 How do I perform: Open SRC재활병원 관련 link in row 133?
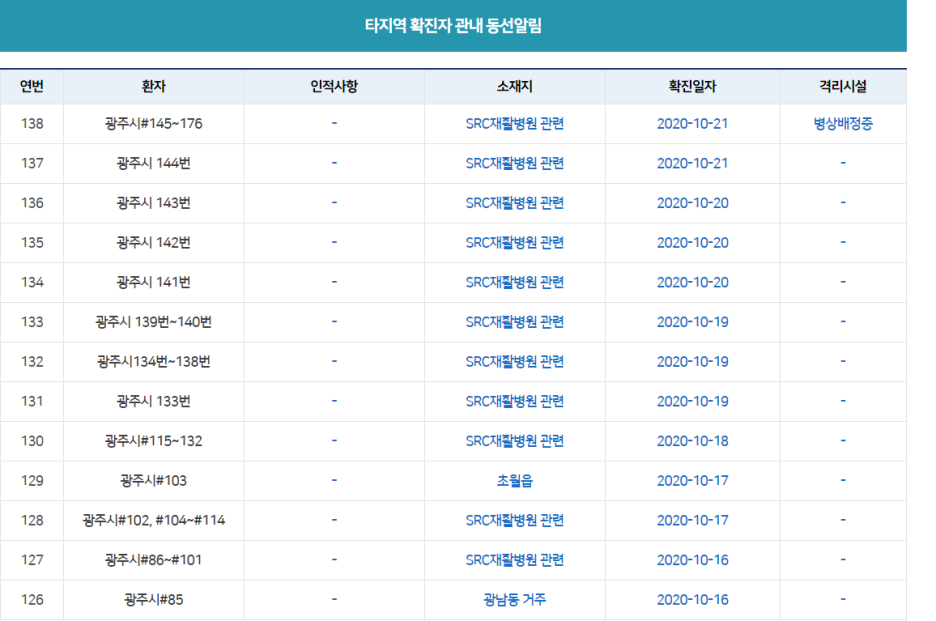515,322
